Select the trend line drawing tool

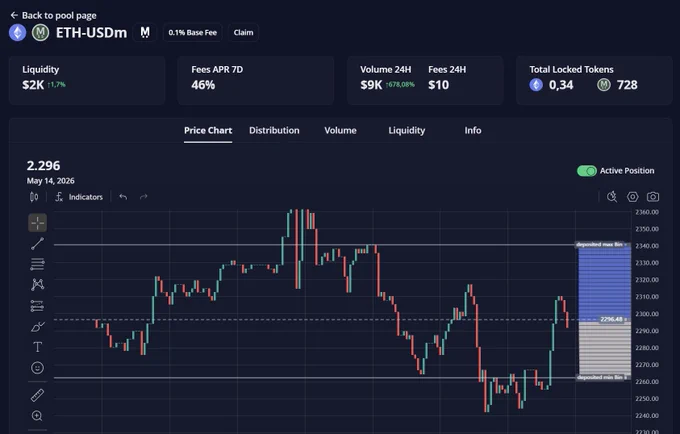point(38,244)
